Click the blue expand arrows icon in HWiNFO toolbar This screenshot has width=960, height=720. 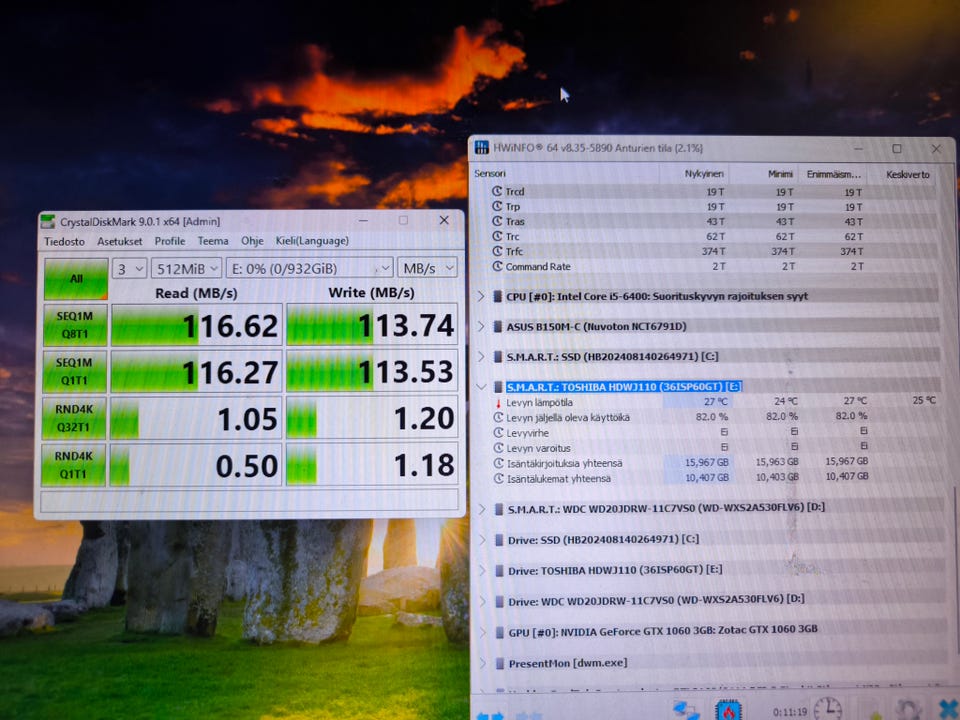490,715
